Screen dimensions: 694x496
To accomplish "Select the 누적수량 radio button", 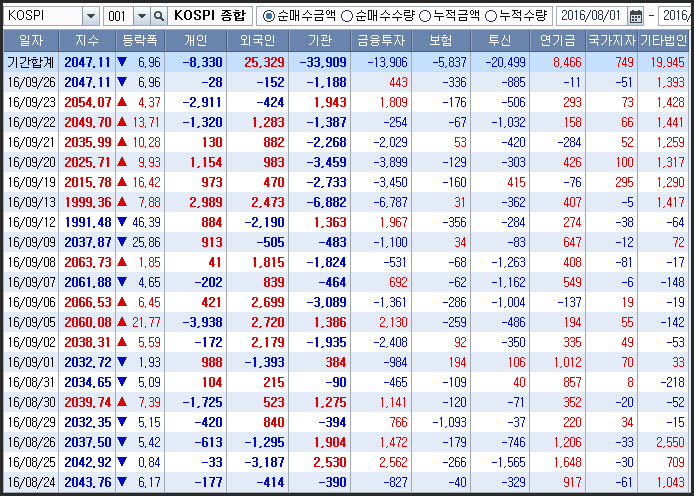I will pyautogui.click(x=490, y=16).
